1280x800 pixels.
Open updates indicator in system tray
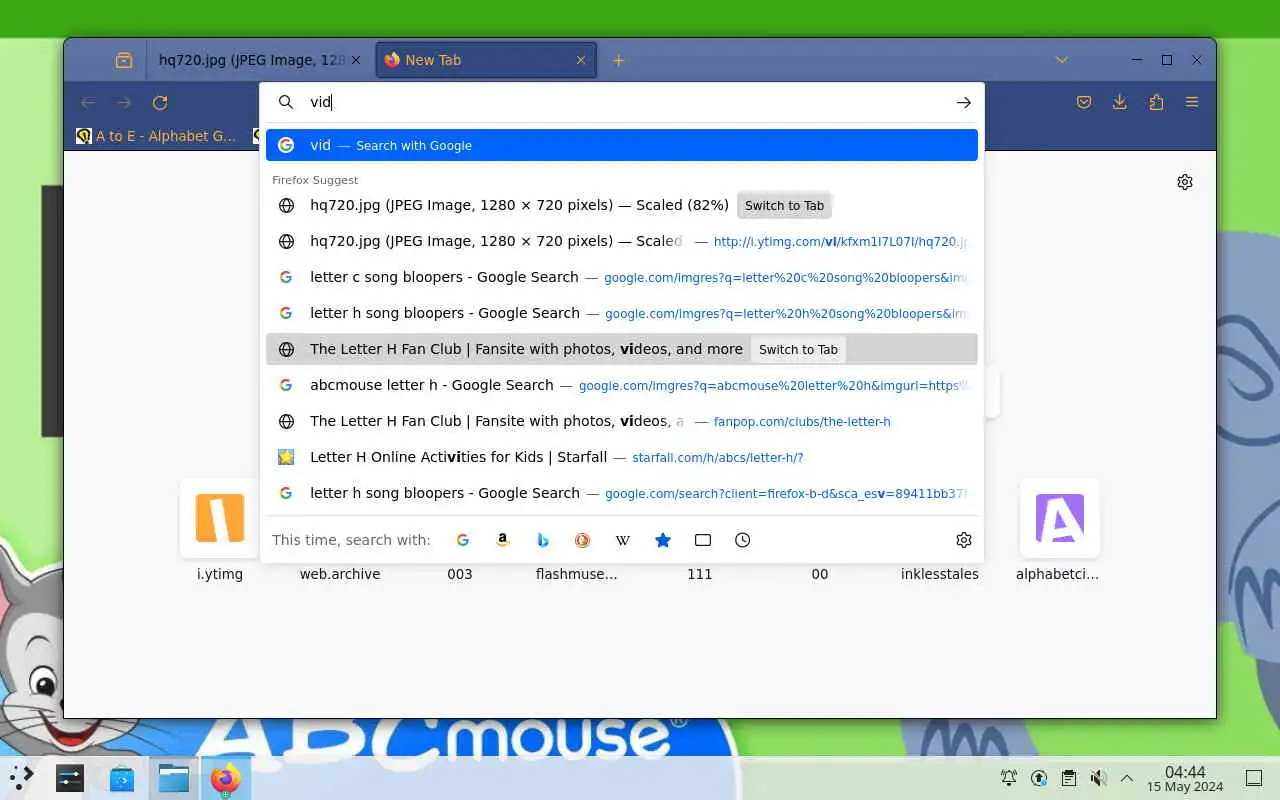tap(1039, 778)
